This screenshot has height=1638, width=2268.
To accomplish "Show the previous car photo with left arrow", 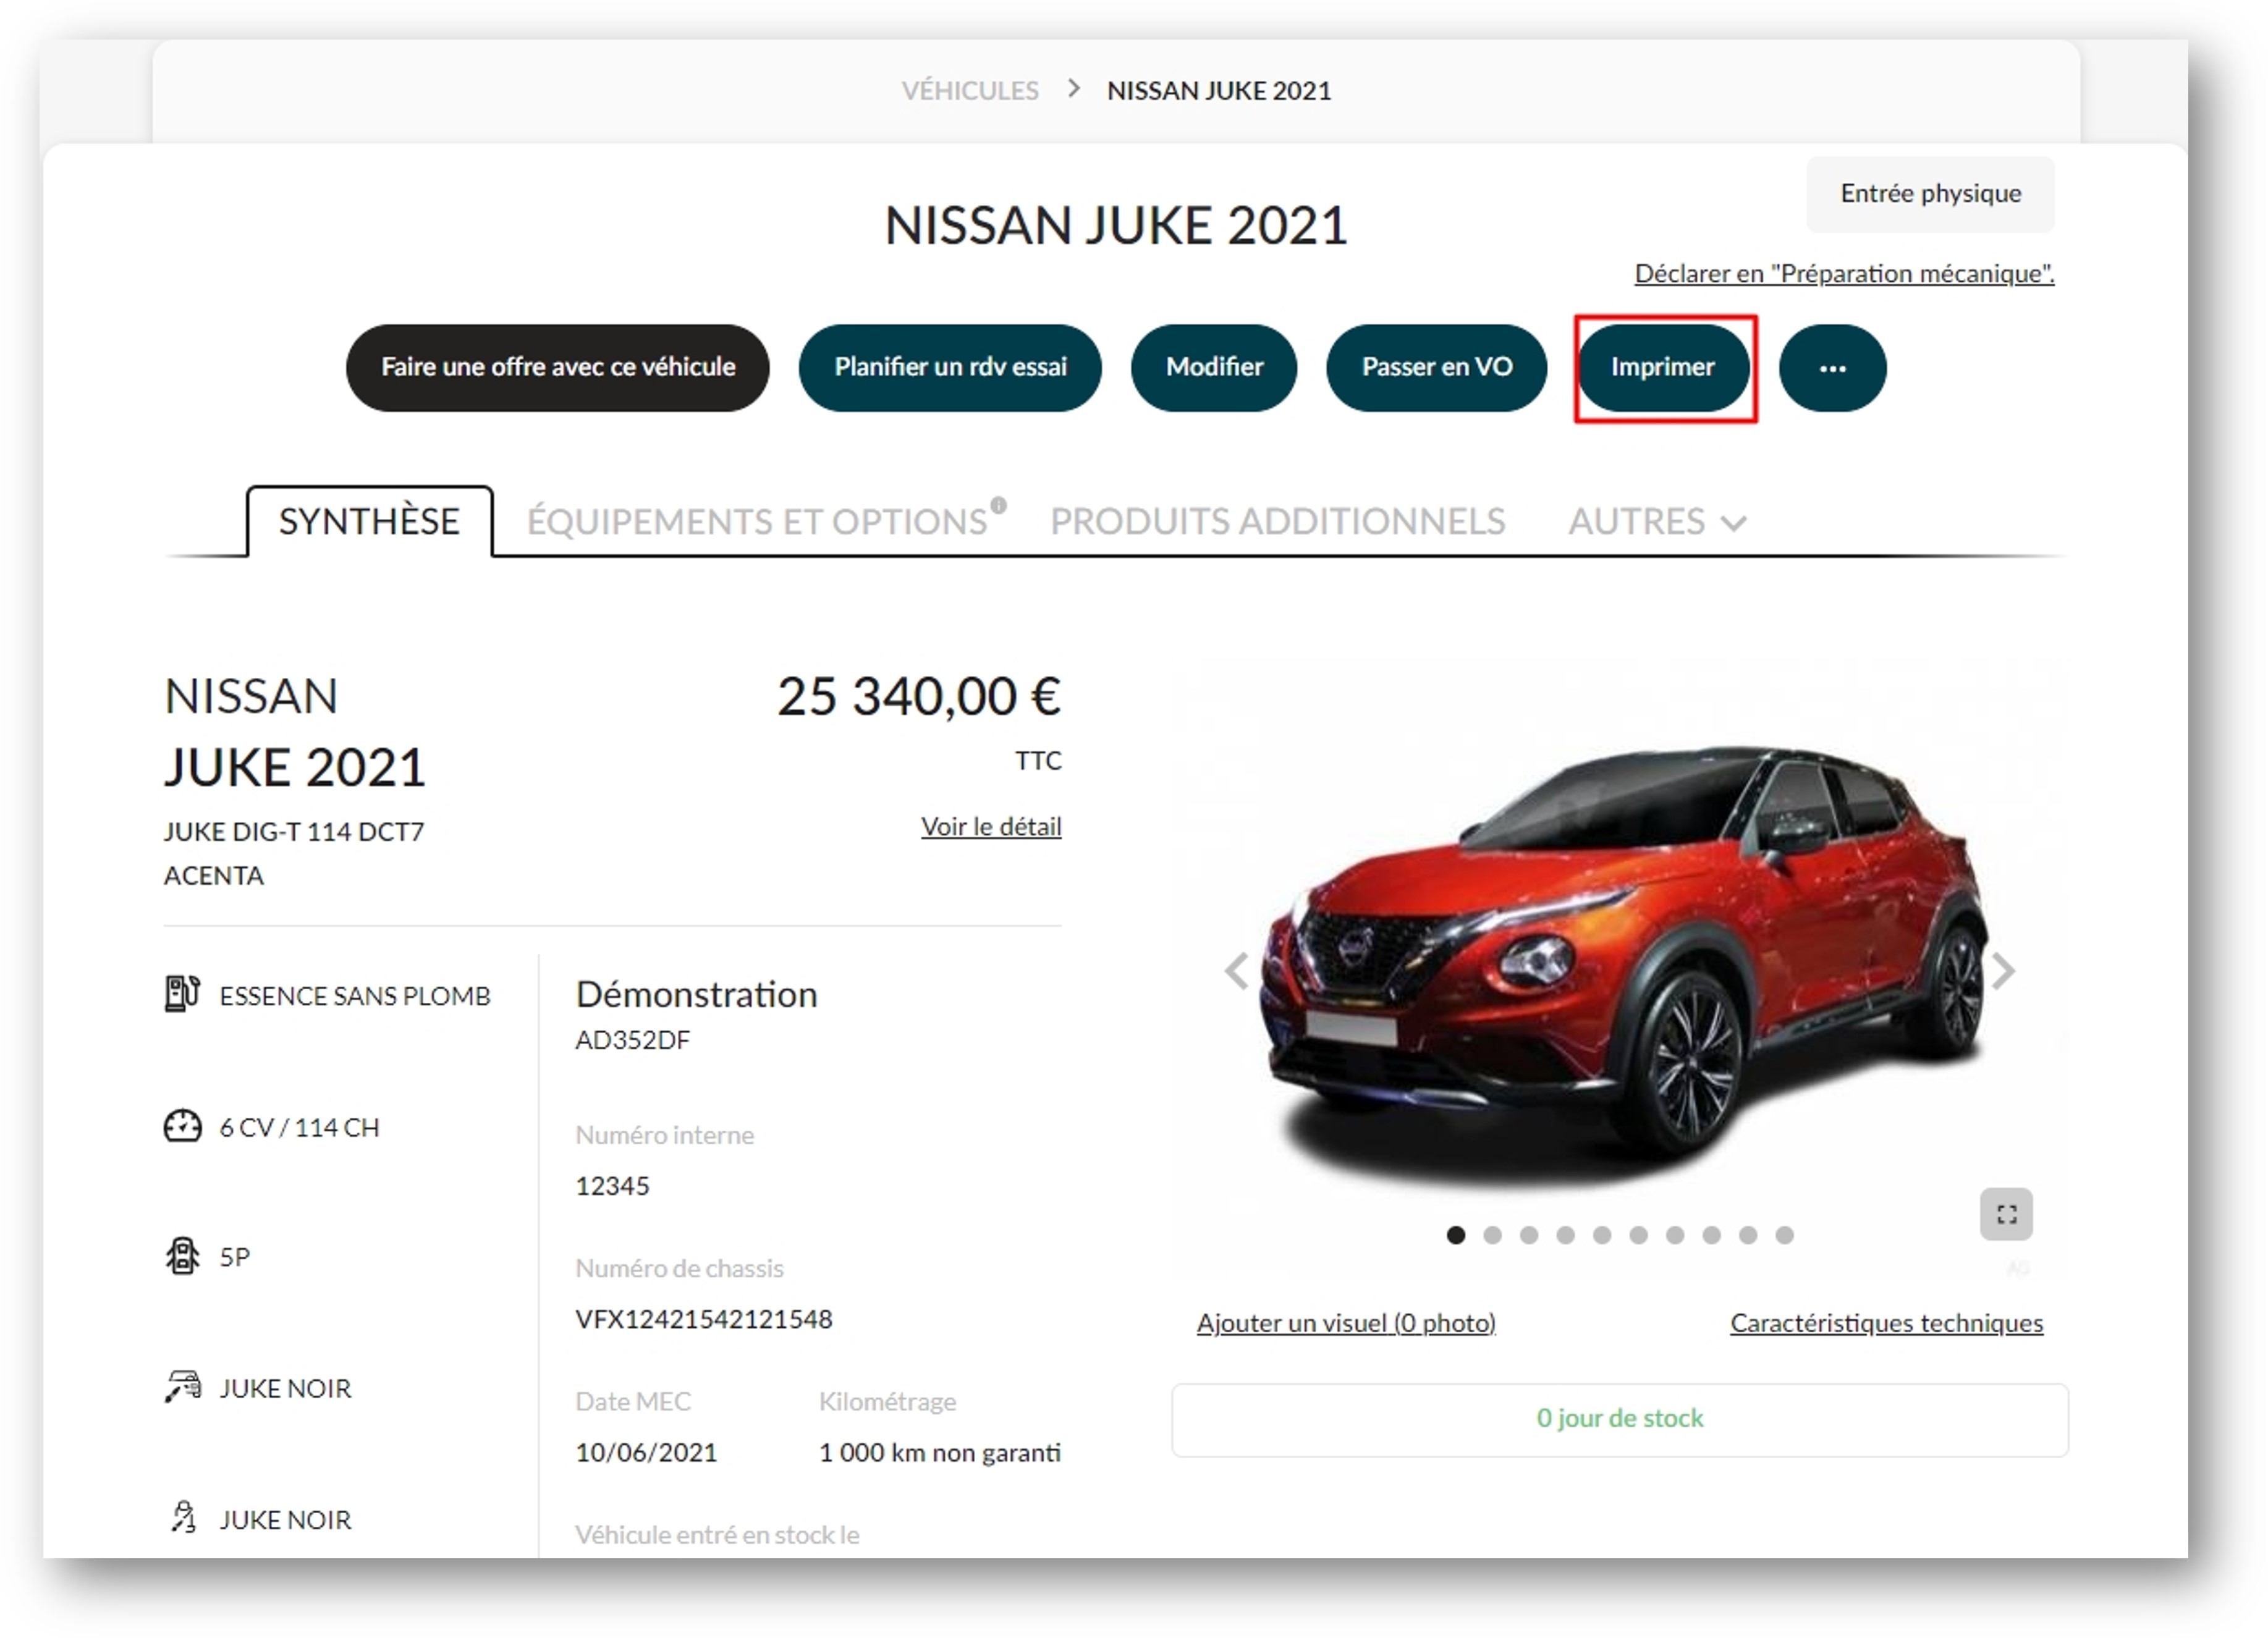I will (1238, 970).
